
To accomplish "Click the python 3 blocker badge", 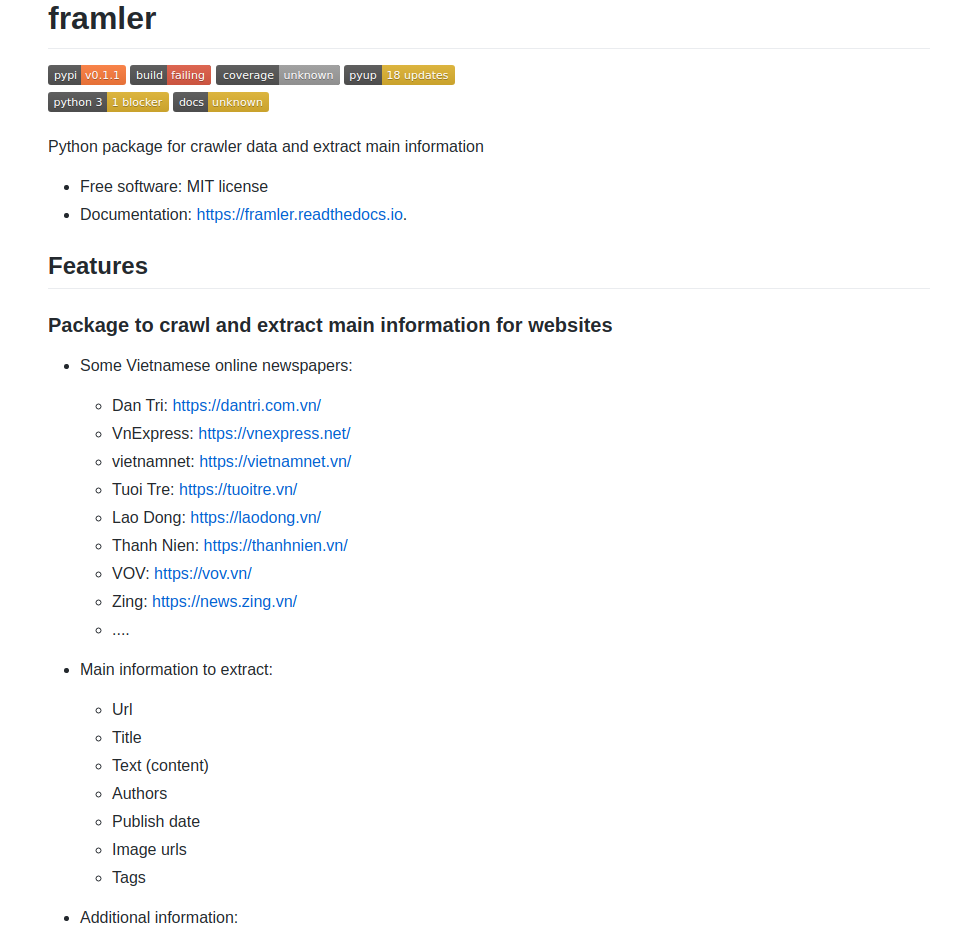I will [108, 102].
